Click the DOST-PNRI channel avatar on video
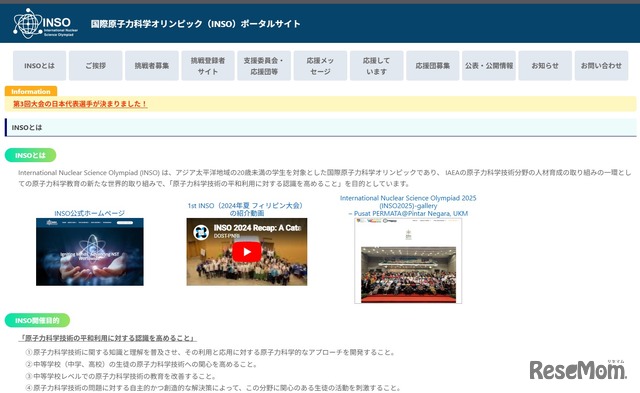Viewport: 640px width, 393px height. point(200,232)
